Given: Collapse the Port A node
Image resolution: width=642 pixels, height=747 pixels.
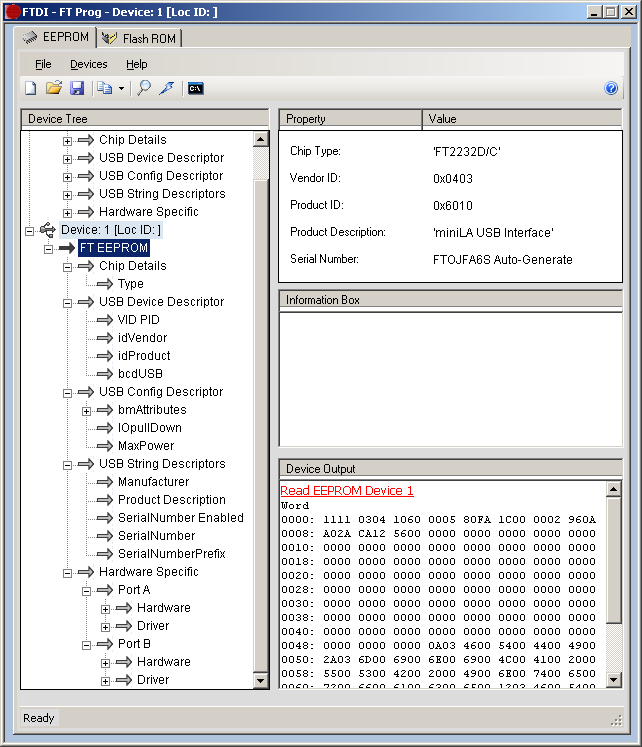Looking at the screenshot, I should (x=87, y=591).
